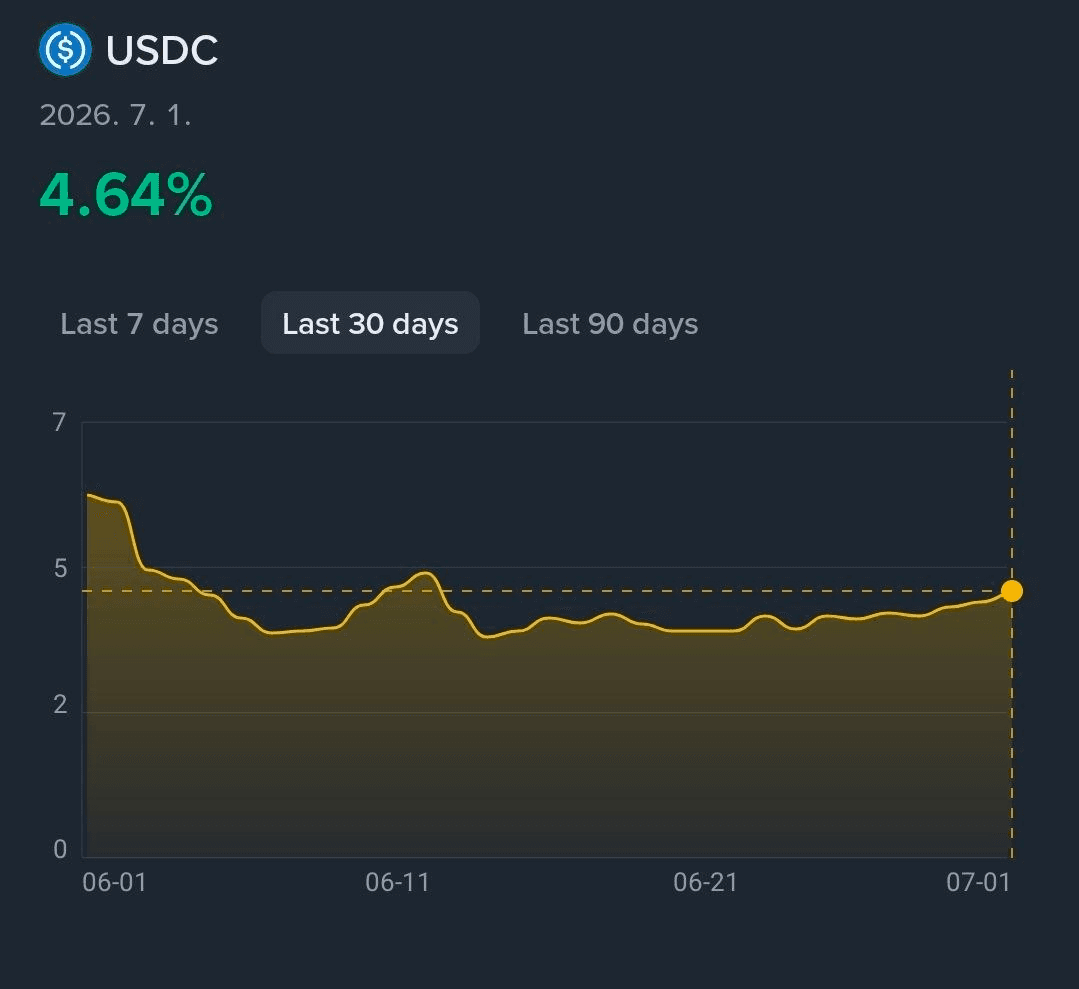
Task: Click the yellow data point marker on chart
Action: (1012, 591)
